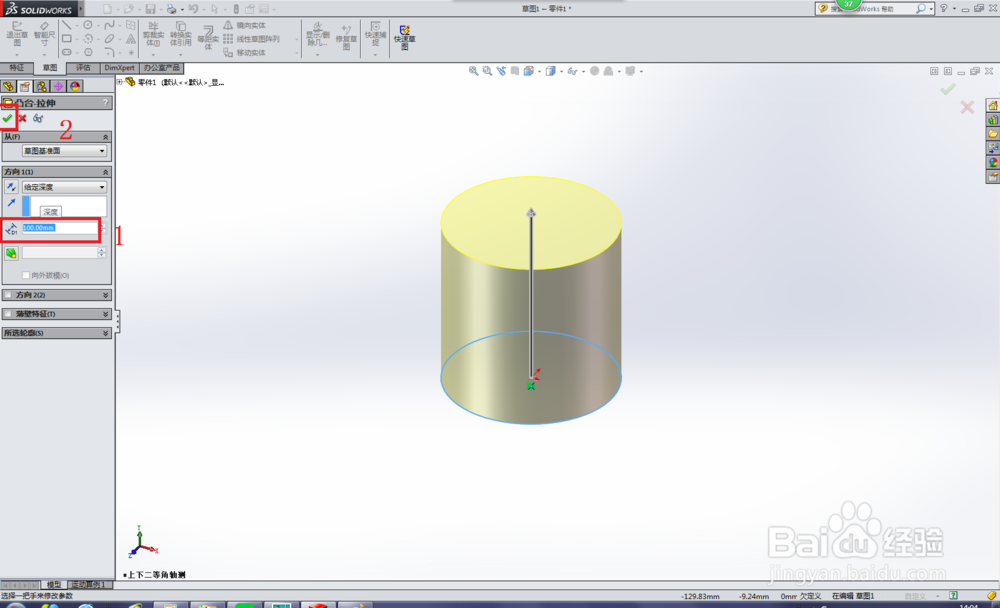Click the depth field spinner arrows
This screenshot has width=1000, height=608.
click(x=101, y=228)
